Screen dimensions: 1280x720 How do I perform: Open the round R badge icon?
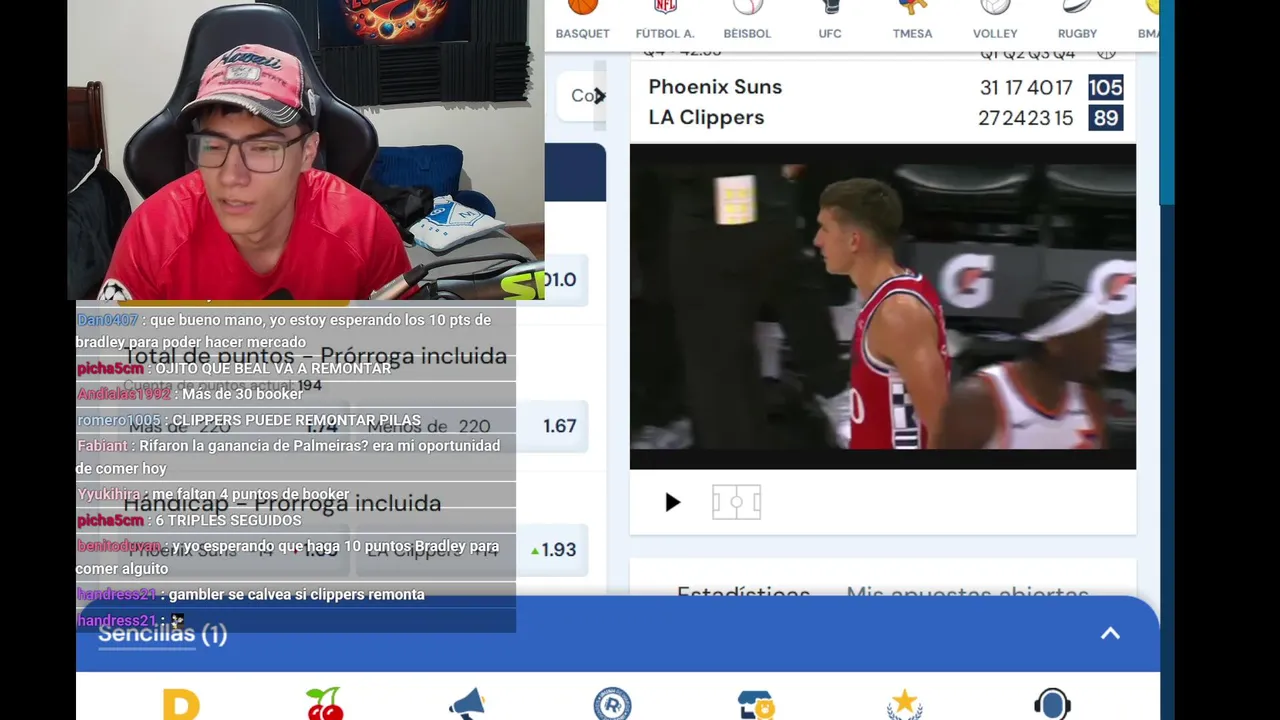click(612, 704)
